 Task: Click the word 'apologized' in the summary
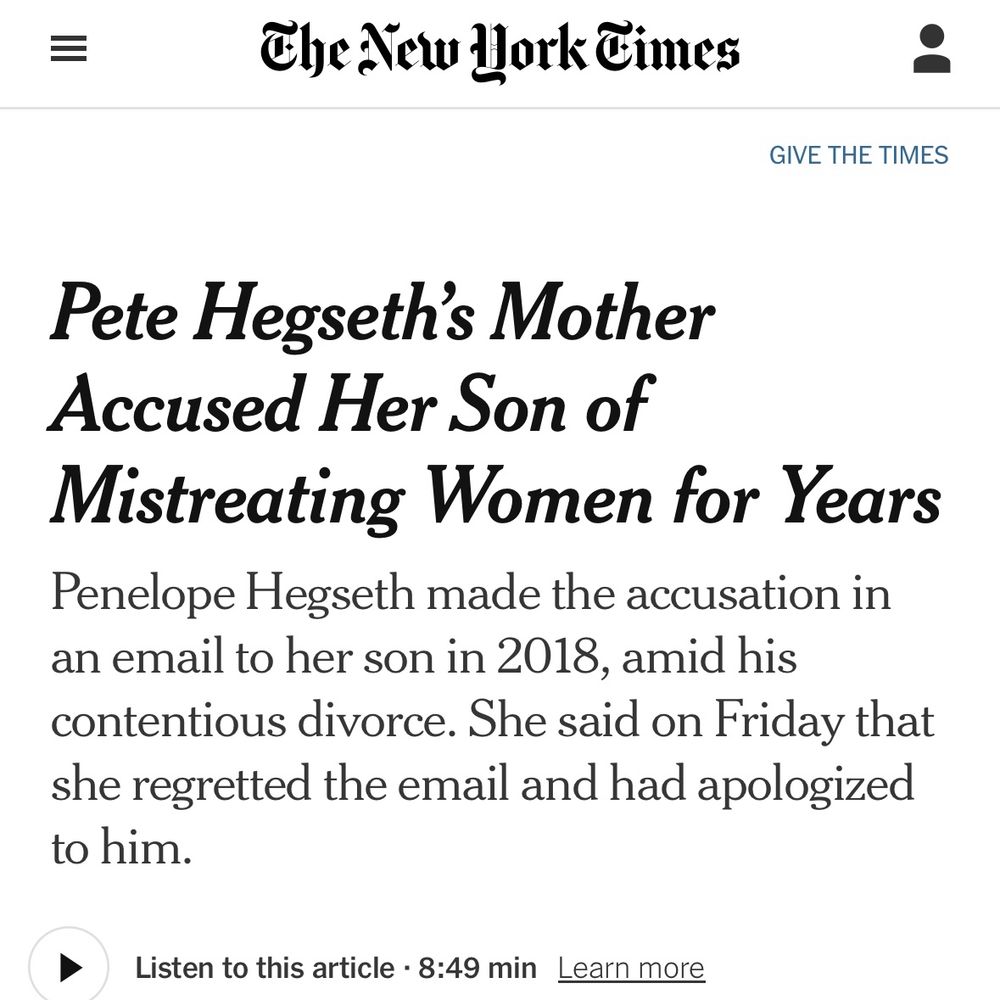(x=805, y=784)
